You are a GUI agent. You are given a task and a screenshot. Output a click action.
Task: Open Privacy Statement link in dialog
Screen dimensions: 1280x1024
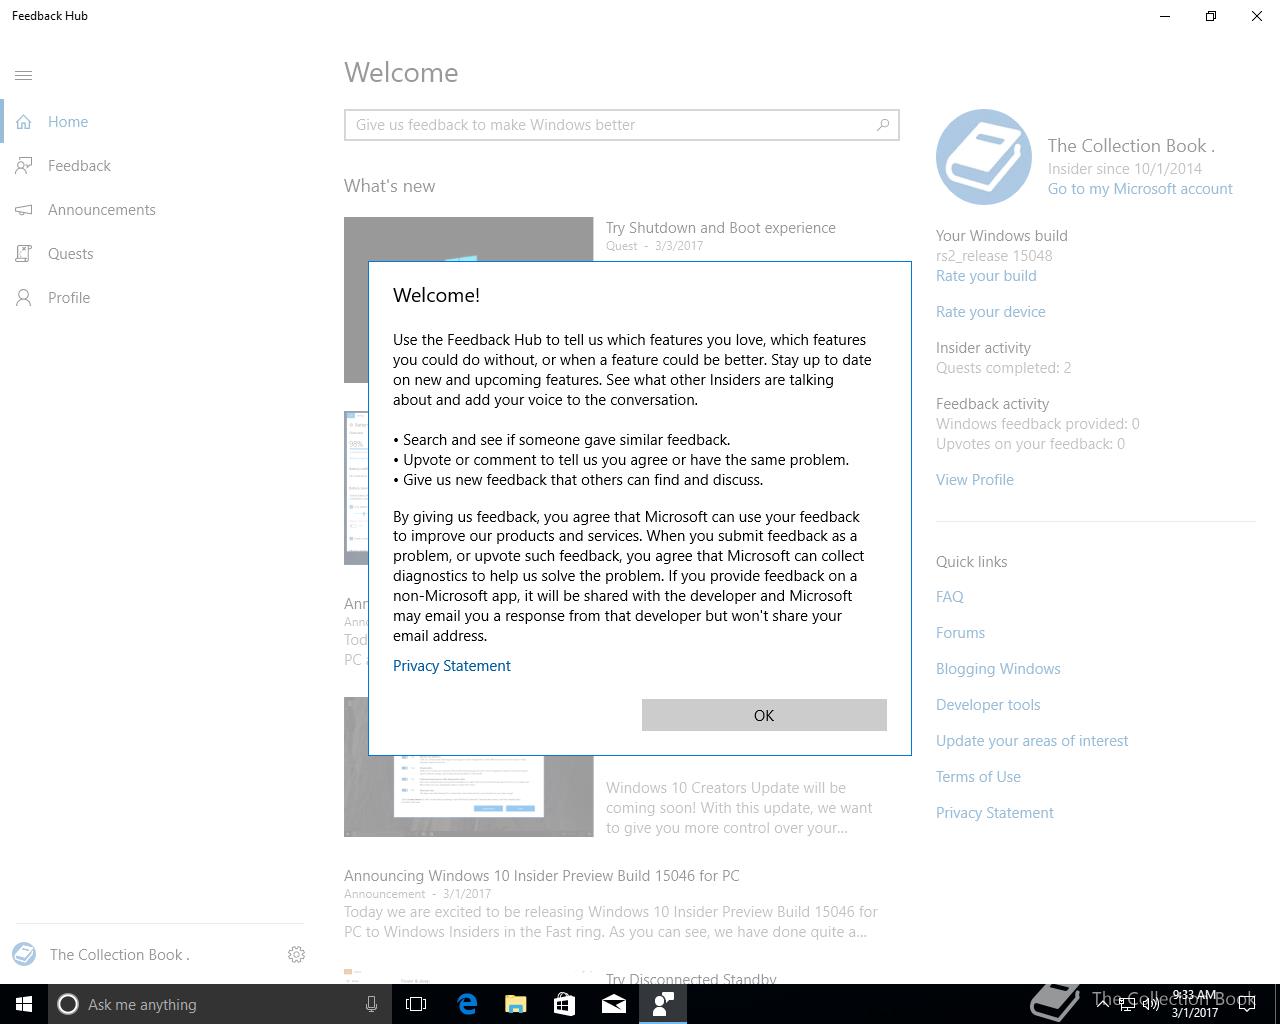(x=452, y=666)
